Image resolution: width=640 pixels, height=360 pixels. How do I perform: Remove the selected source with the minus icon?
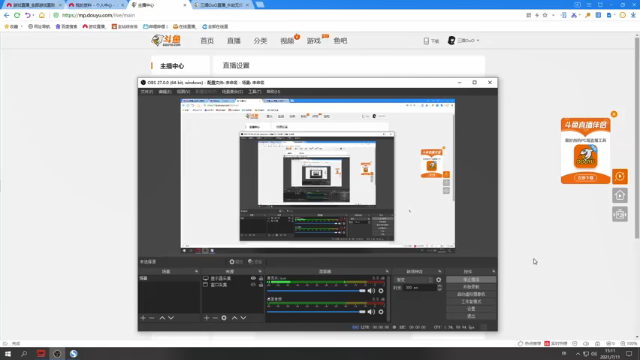point(215,318)
